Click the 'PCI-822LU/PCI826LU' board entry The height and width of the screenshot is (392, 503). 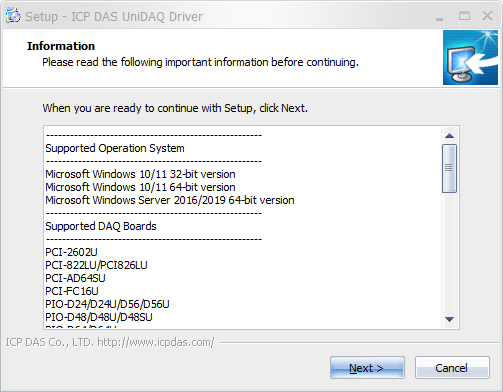tap(96, 265)
